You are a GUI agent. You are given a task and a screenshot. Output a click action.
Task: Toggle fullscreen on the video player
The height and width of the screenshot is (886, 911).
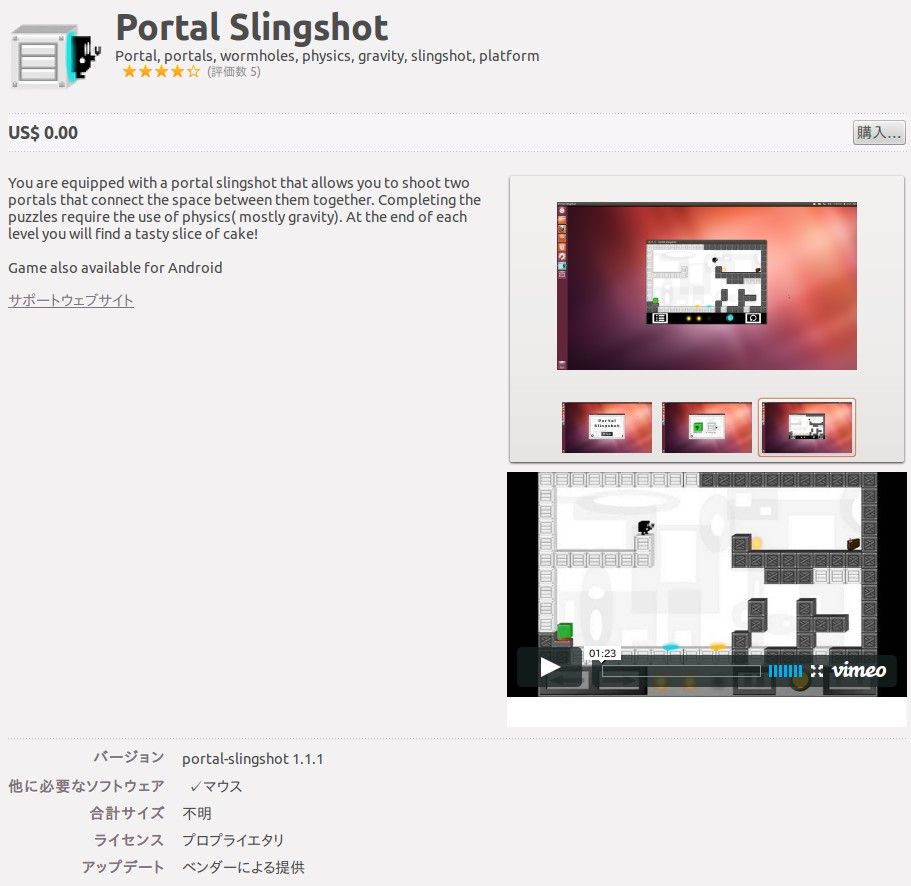(x=817, y=670)
